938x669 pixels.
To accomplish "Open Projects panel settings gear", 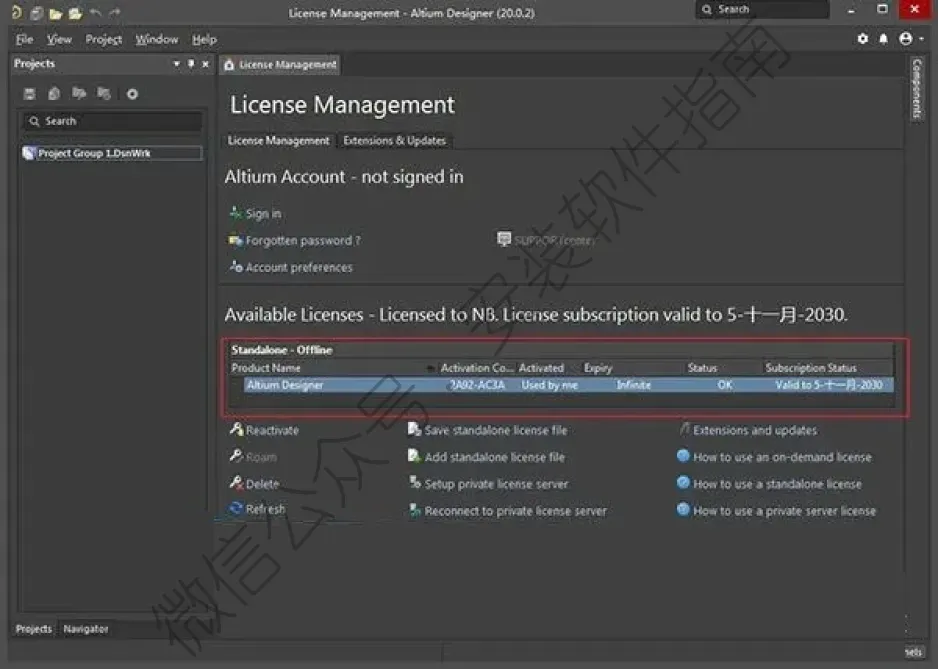I will click(x=132, y=94).
